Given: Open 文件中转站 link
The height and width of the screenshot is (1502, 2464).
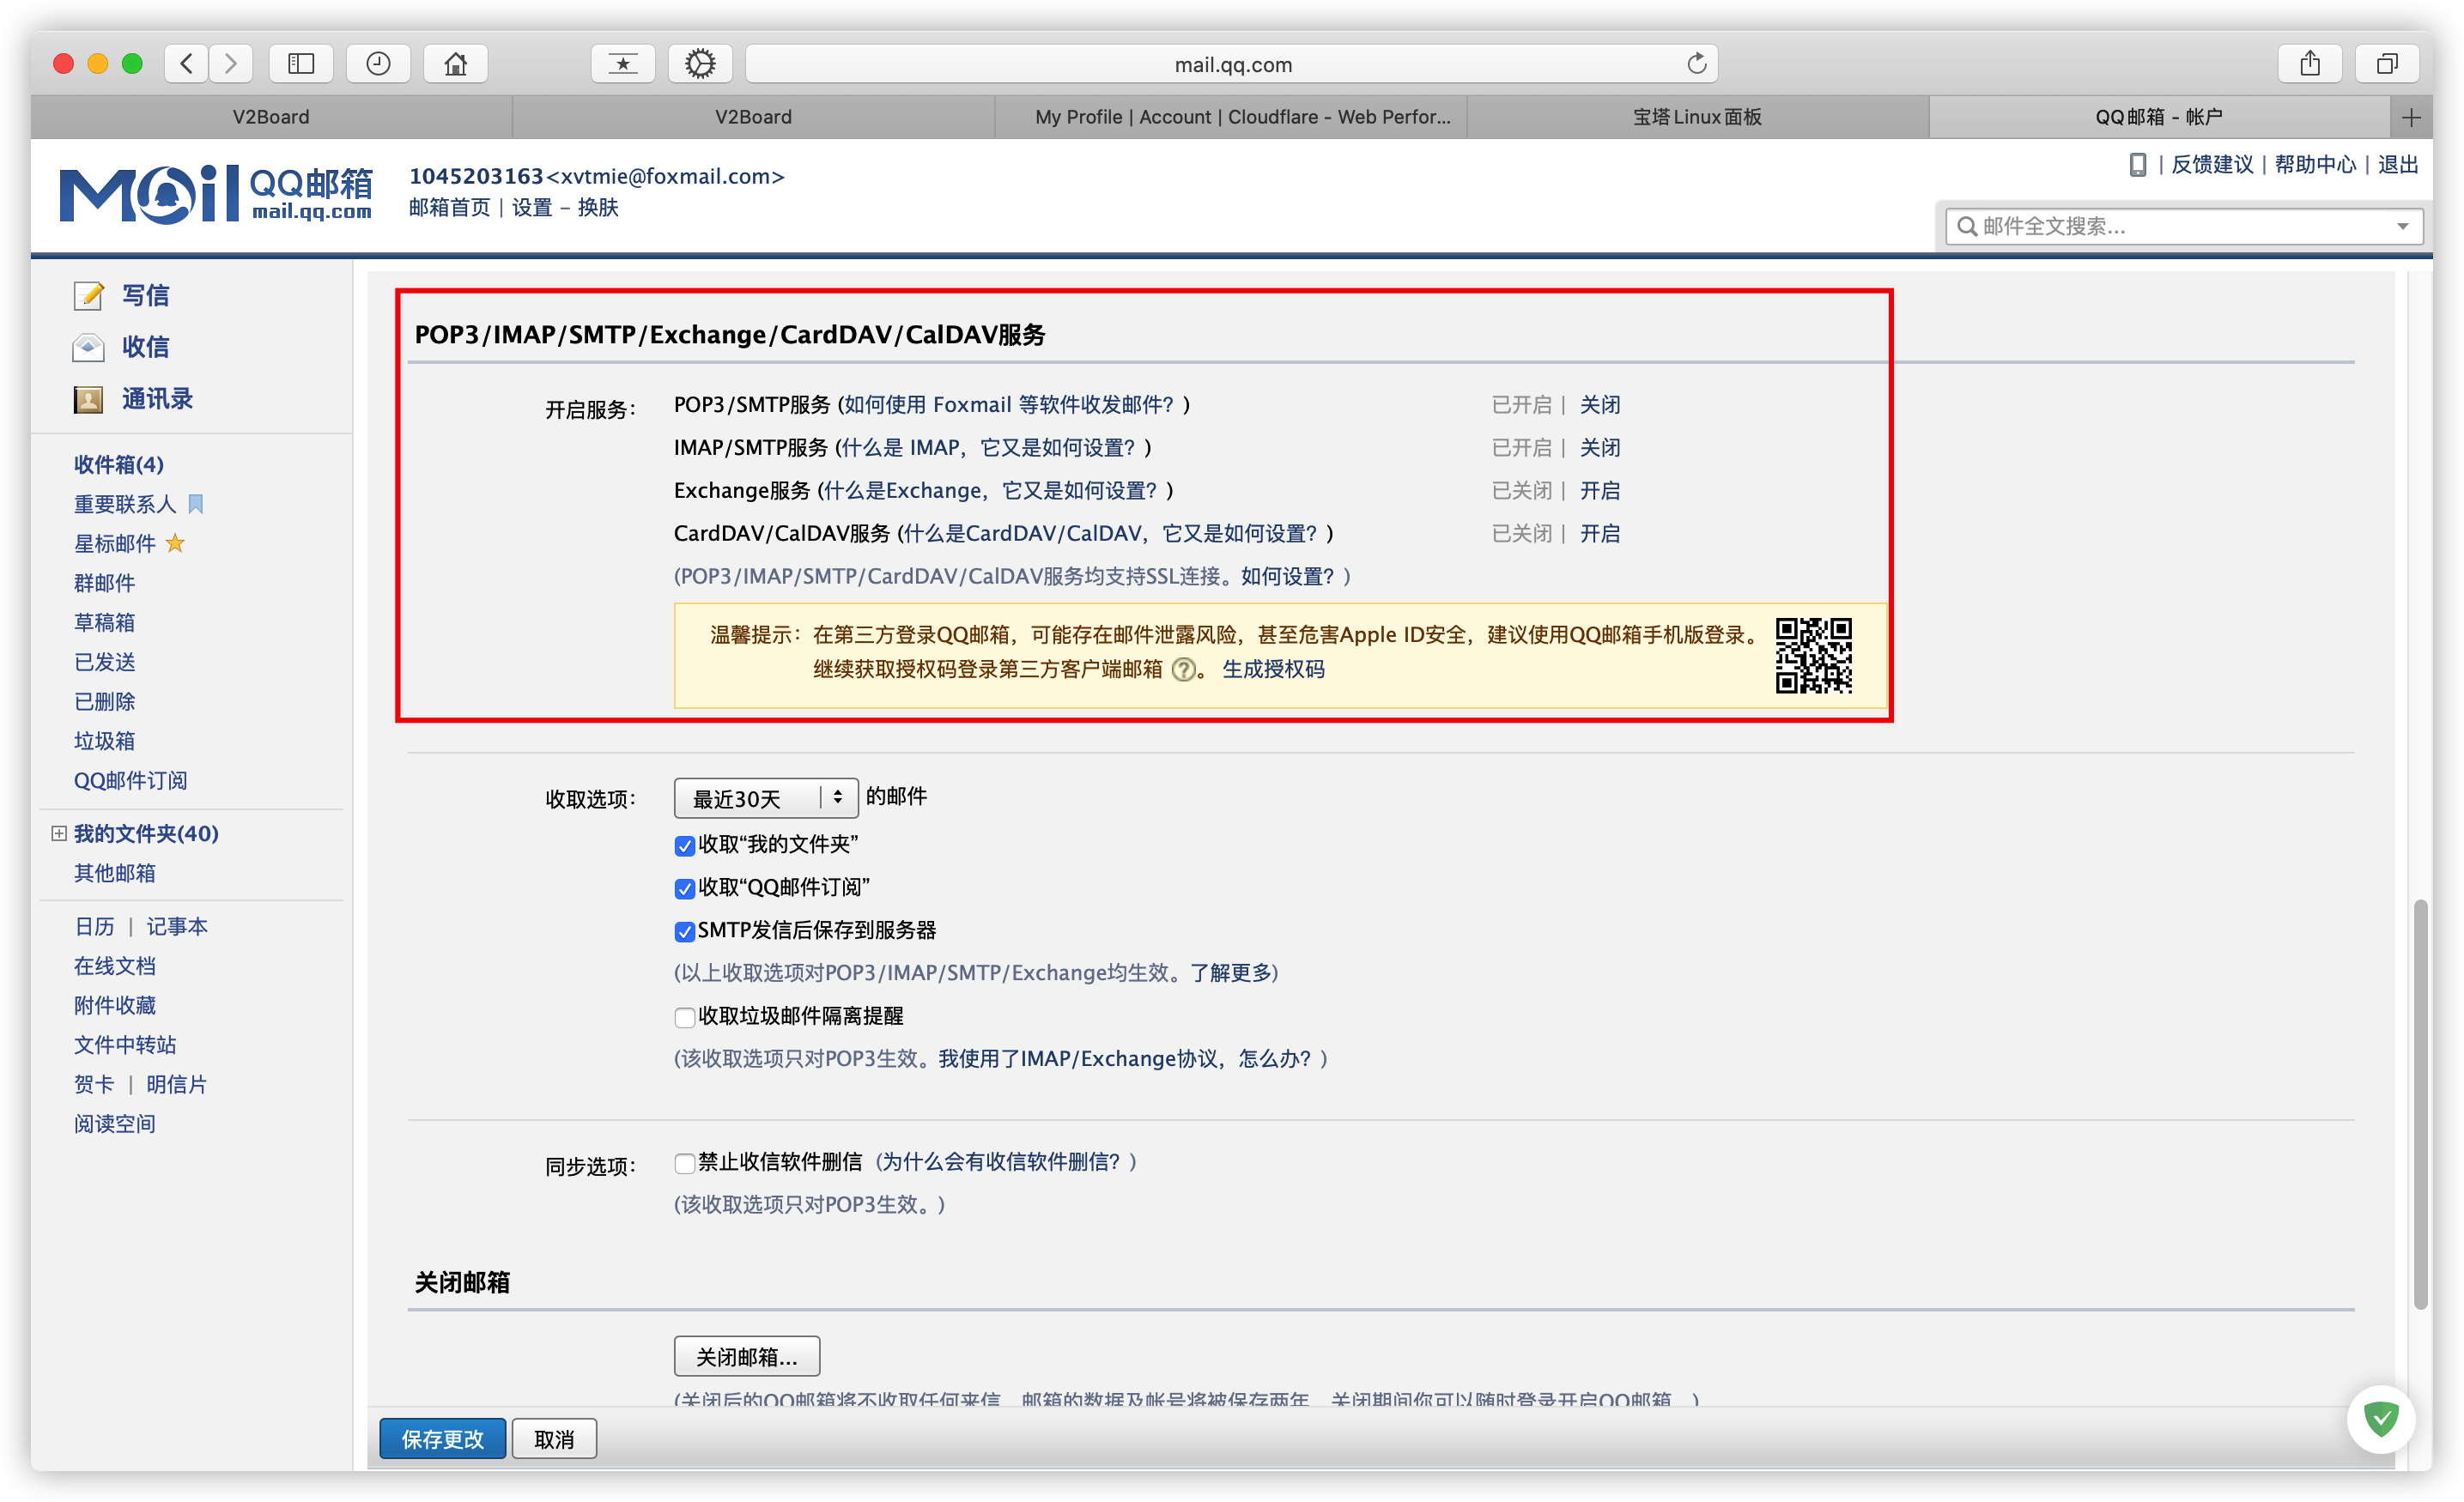Looking at the screenshot, I should point(125,1045).
